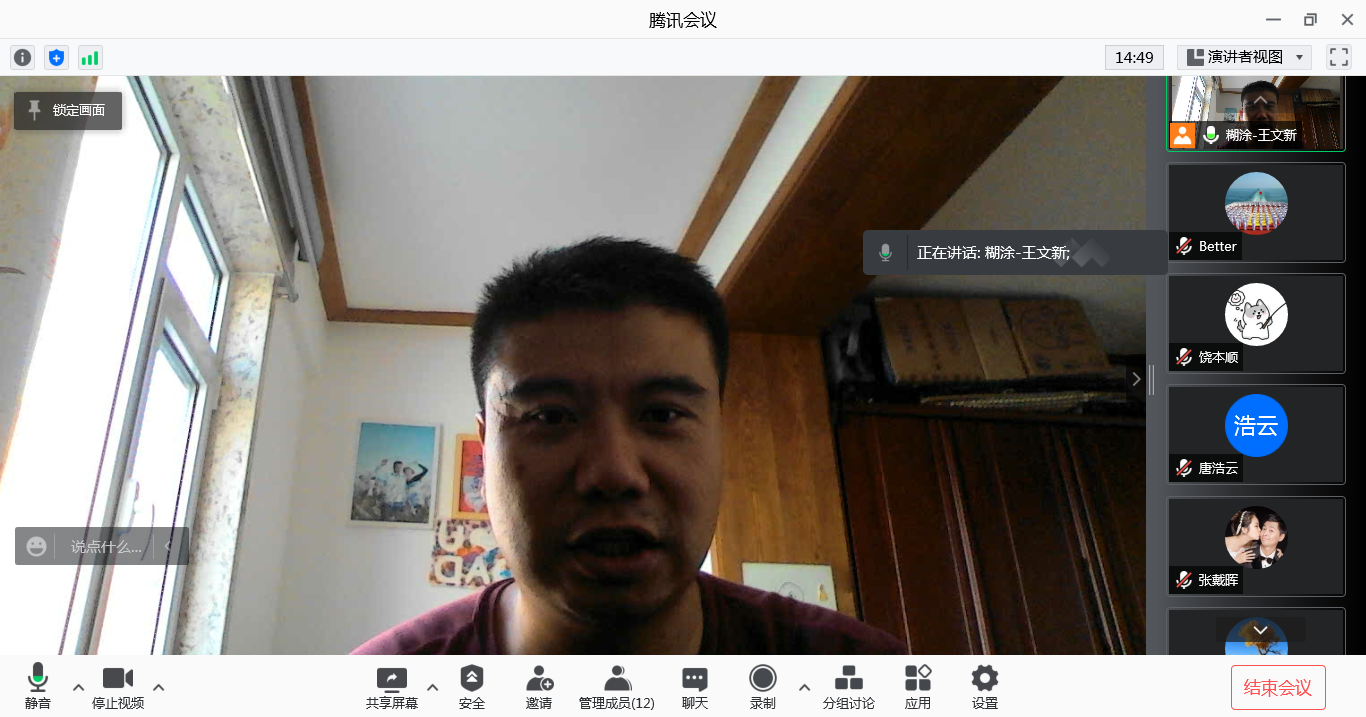
Task: Open Breakout Rooms (分组讨论)
Action: [848, 686]
